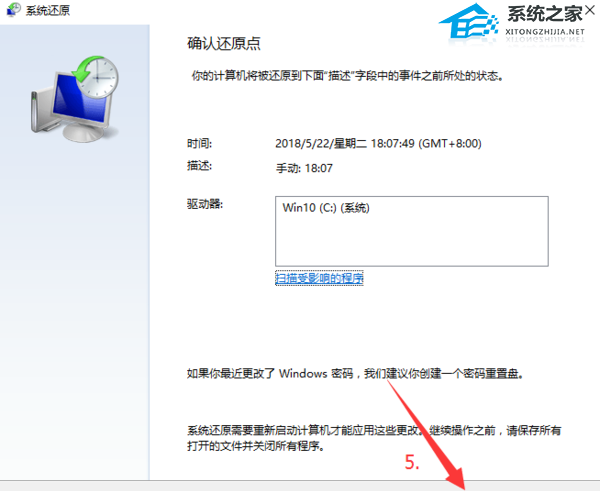Click the 时间 label

click(199, 144)
